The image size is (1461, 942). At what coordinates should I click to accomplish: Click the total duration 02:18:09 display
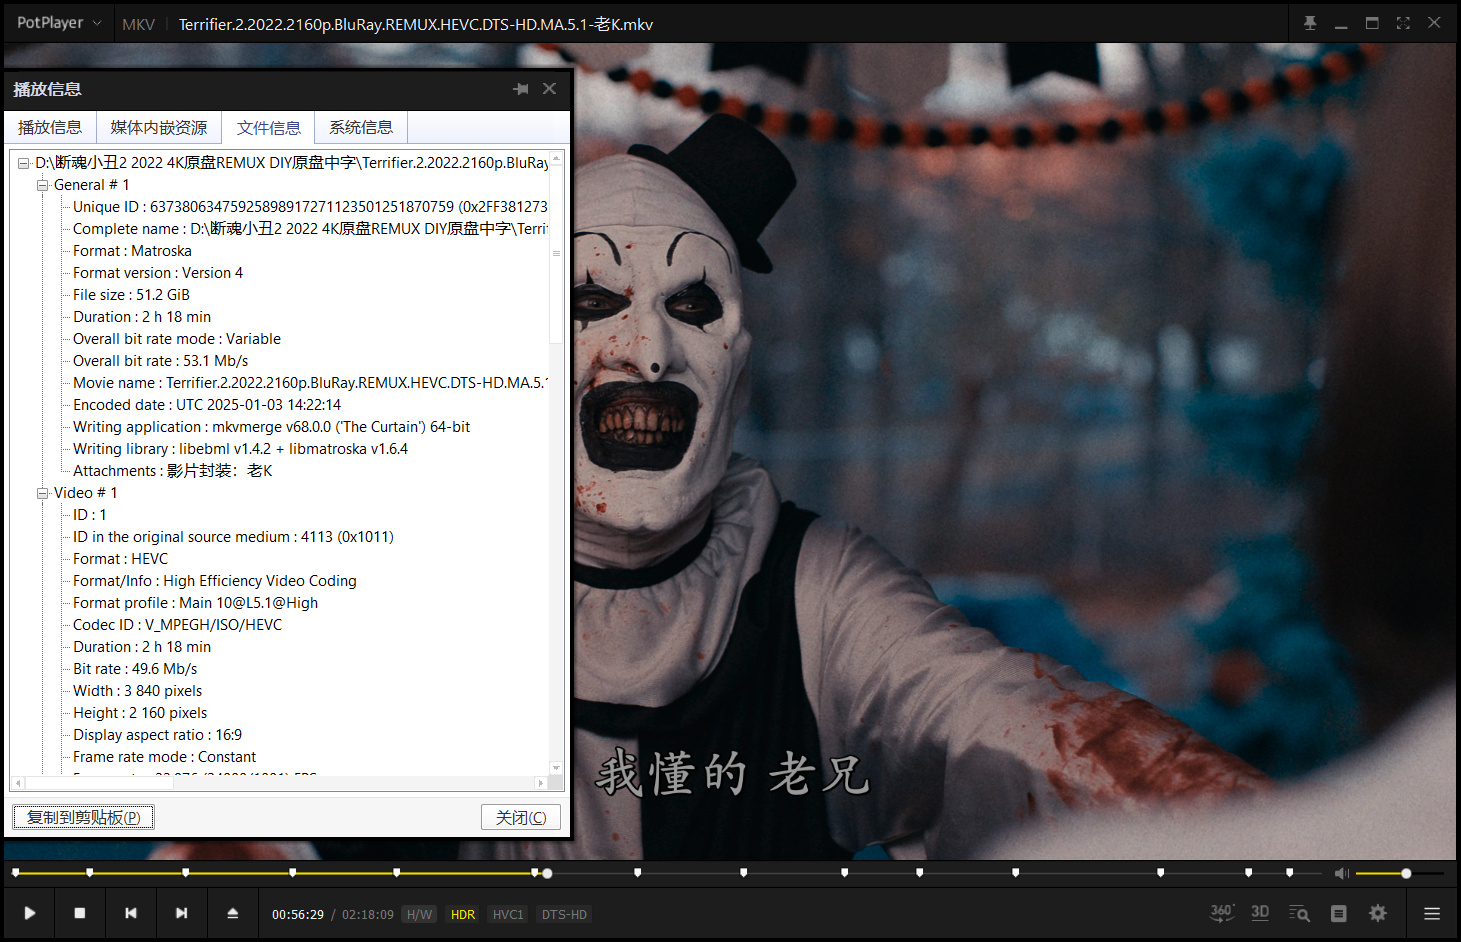click(x=368, y=914)
